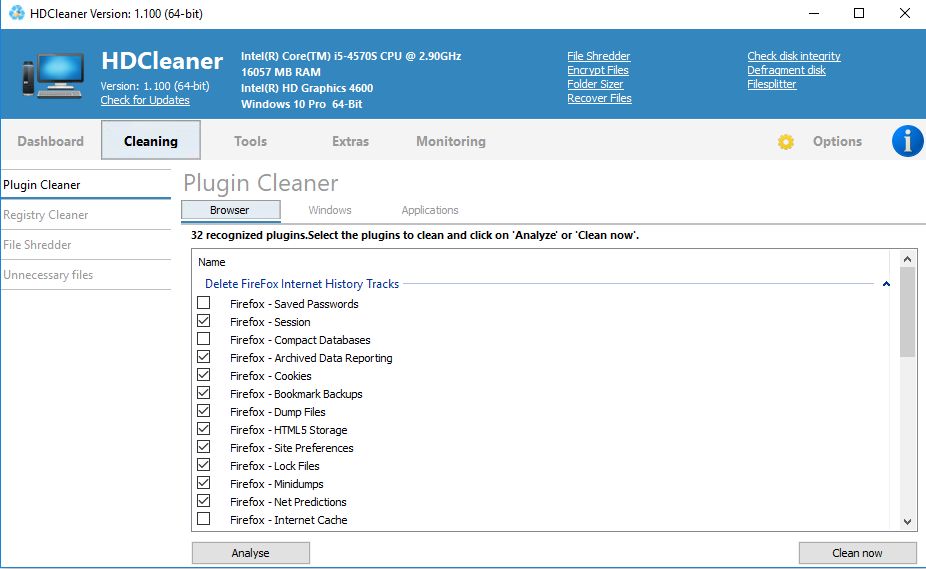The image size is (926, 569).
Task: Open Filesplitter link
Action: coord(771,84)
